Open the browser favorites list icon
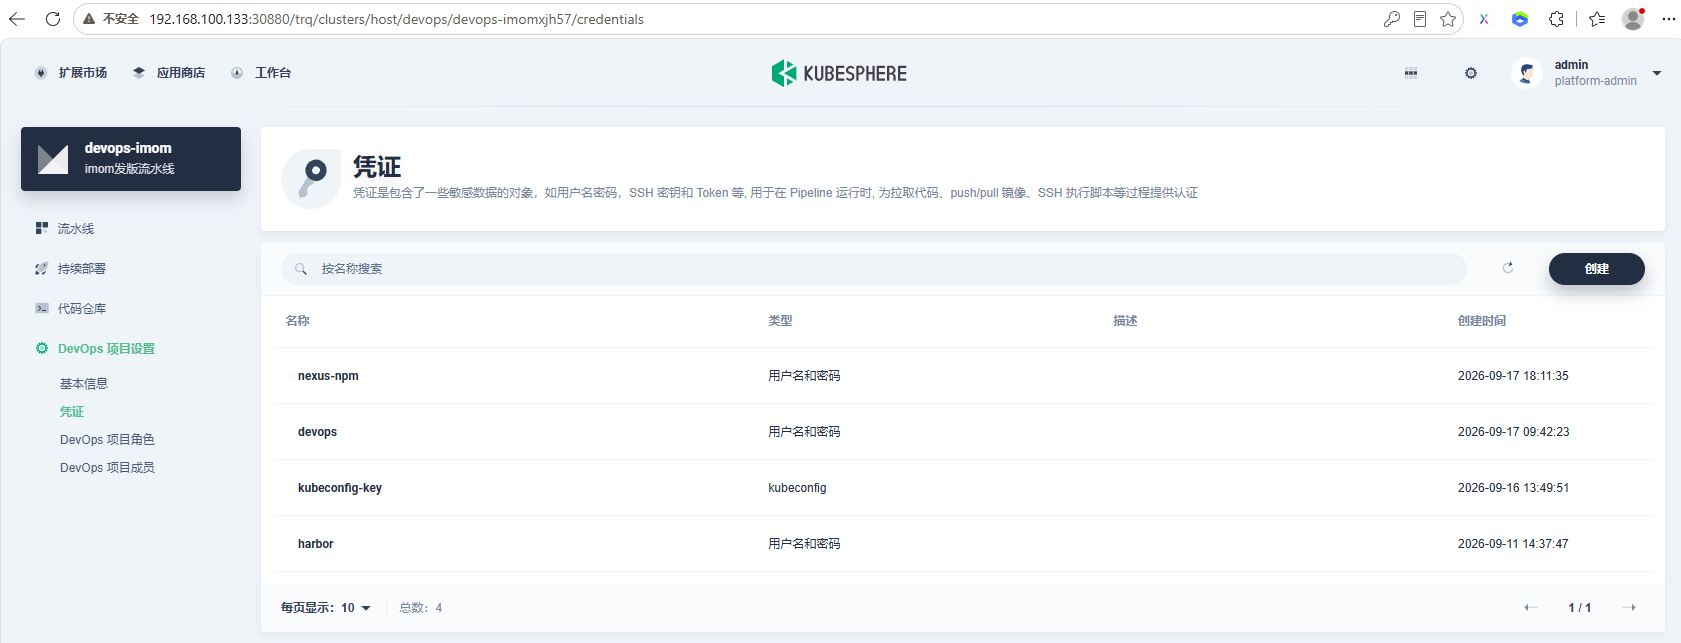 tap(1597, 19)
